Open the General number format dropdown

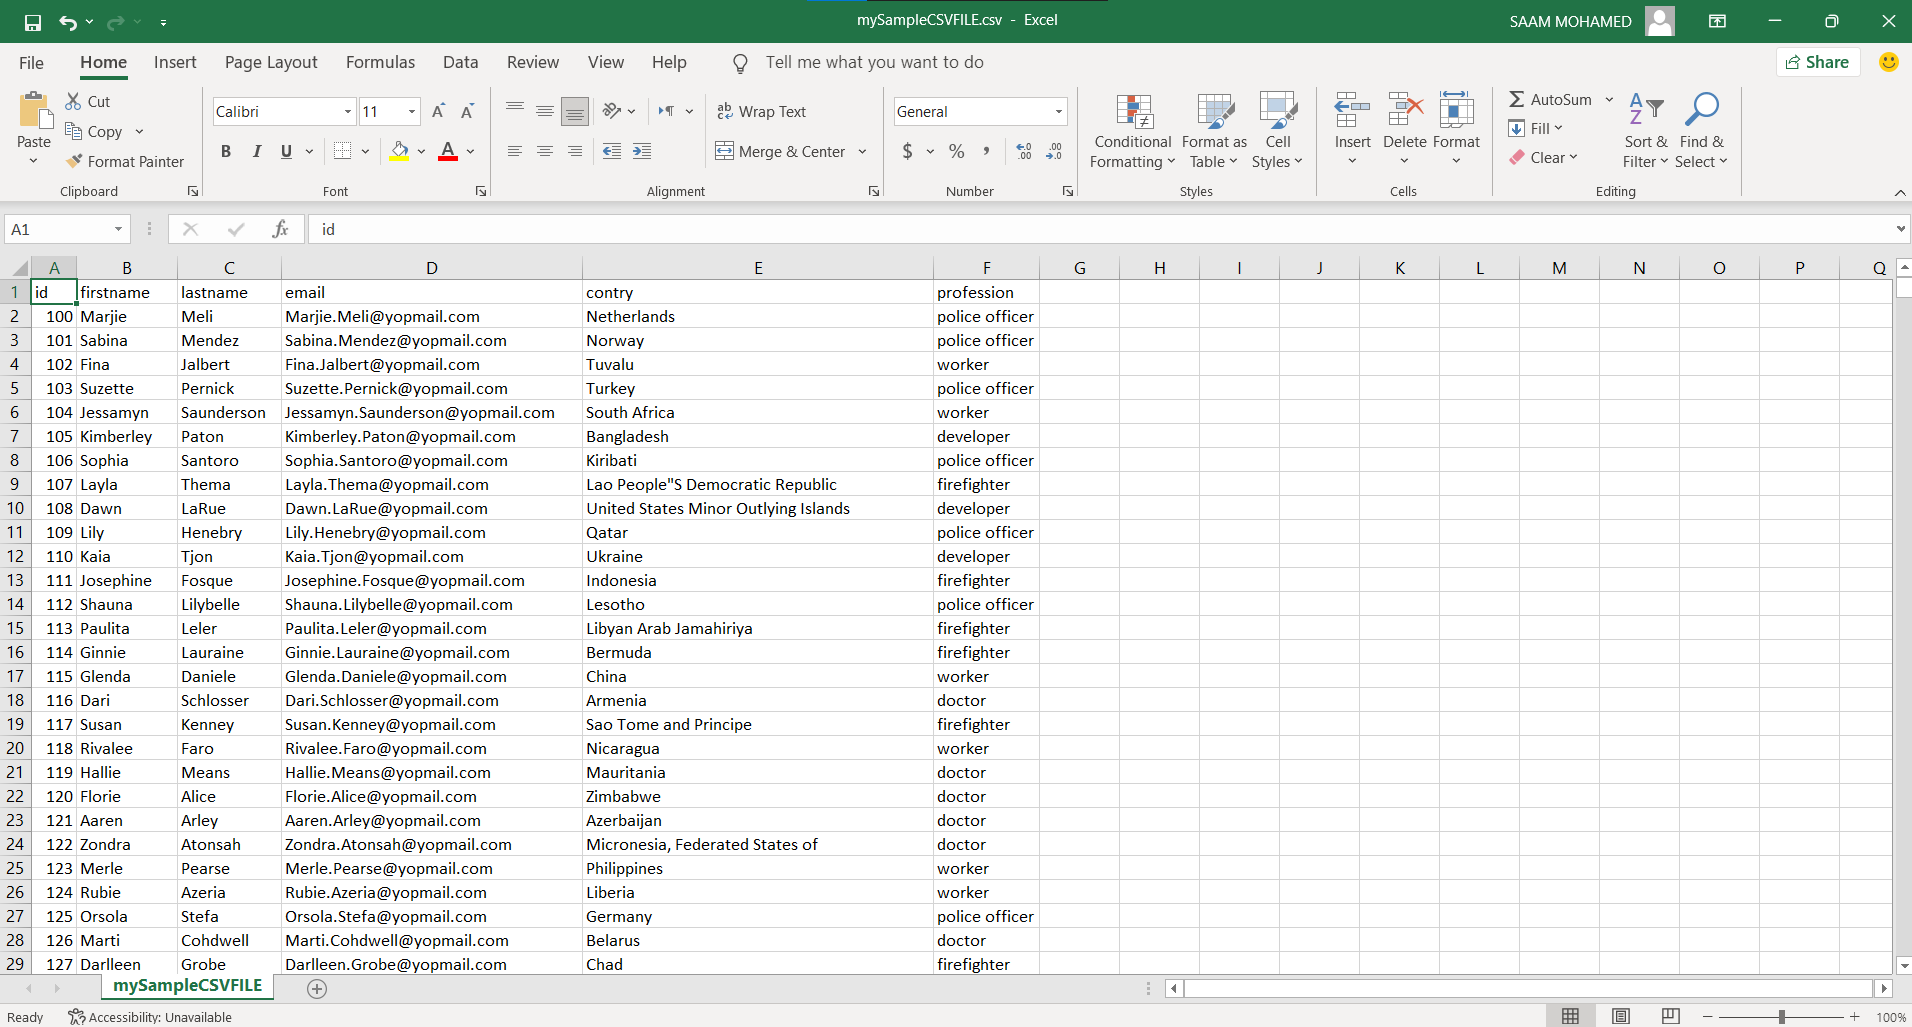(1058, 111)
